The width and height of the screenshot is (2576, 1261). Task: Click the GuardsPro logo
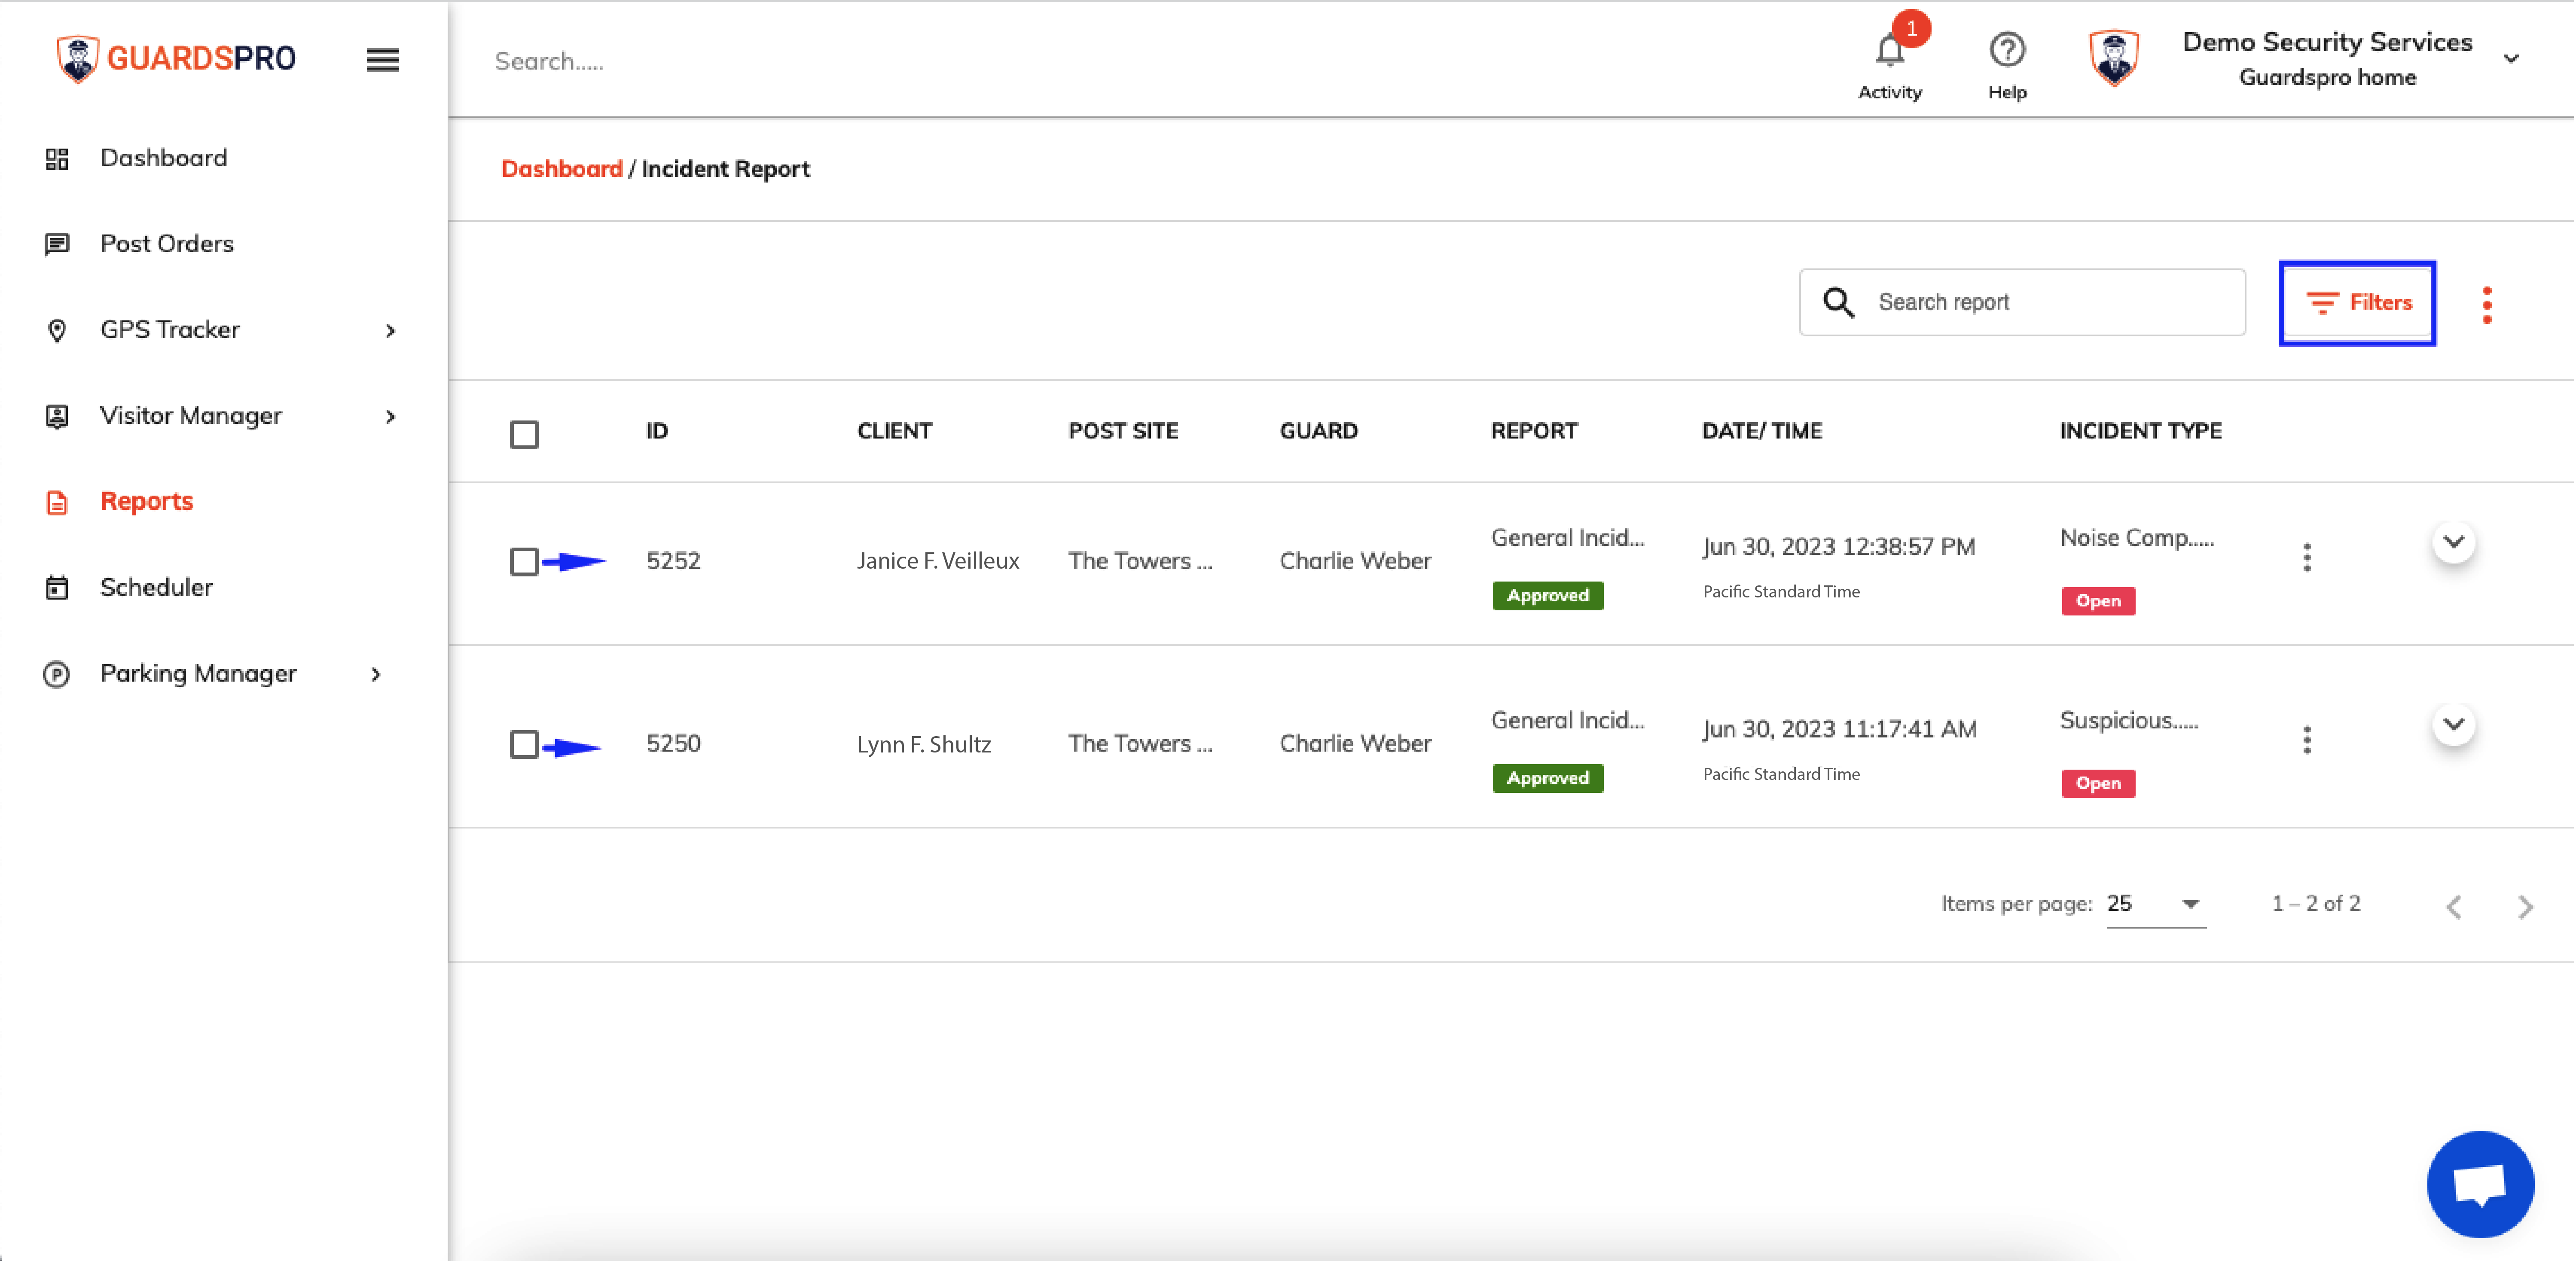[176, 59]
